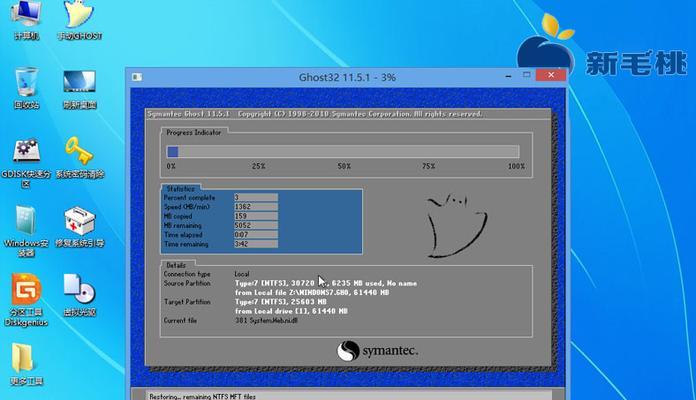Click the Percent complete value 3
This screenshot has width=696, height=400.
[256, 197]
